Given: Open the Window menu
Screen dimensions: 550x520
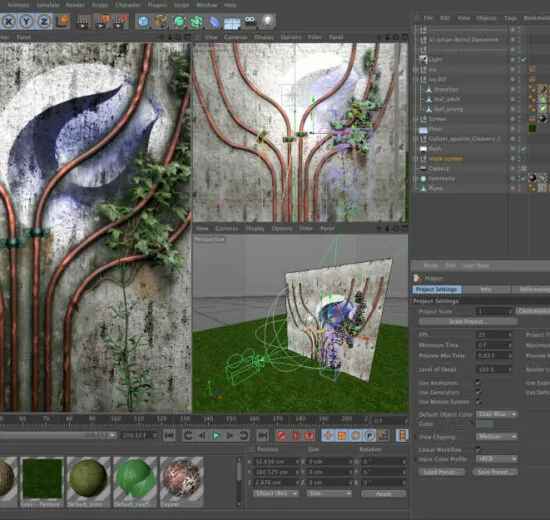Looking at the screenshot, I should point(207,5).
